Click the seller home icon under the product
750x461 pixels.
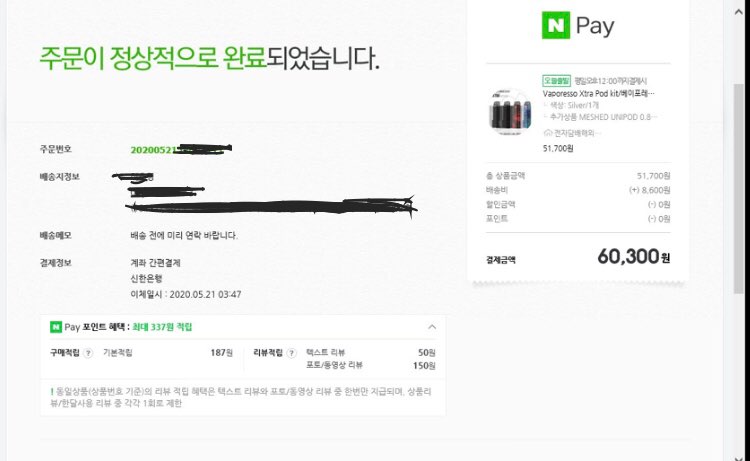(547, 132)
